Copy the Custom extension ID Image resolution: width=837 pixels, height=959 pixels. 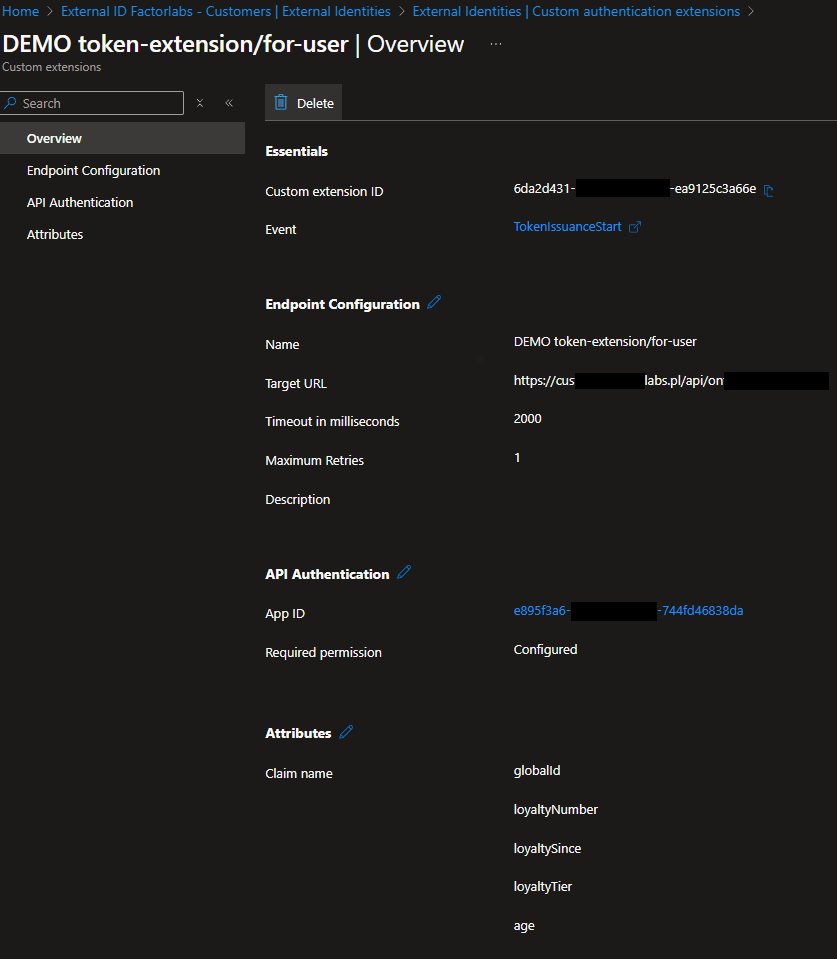tap(768, 190)
